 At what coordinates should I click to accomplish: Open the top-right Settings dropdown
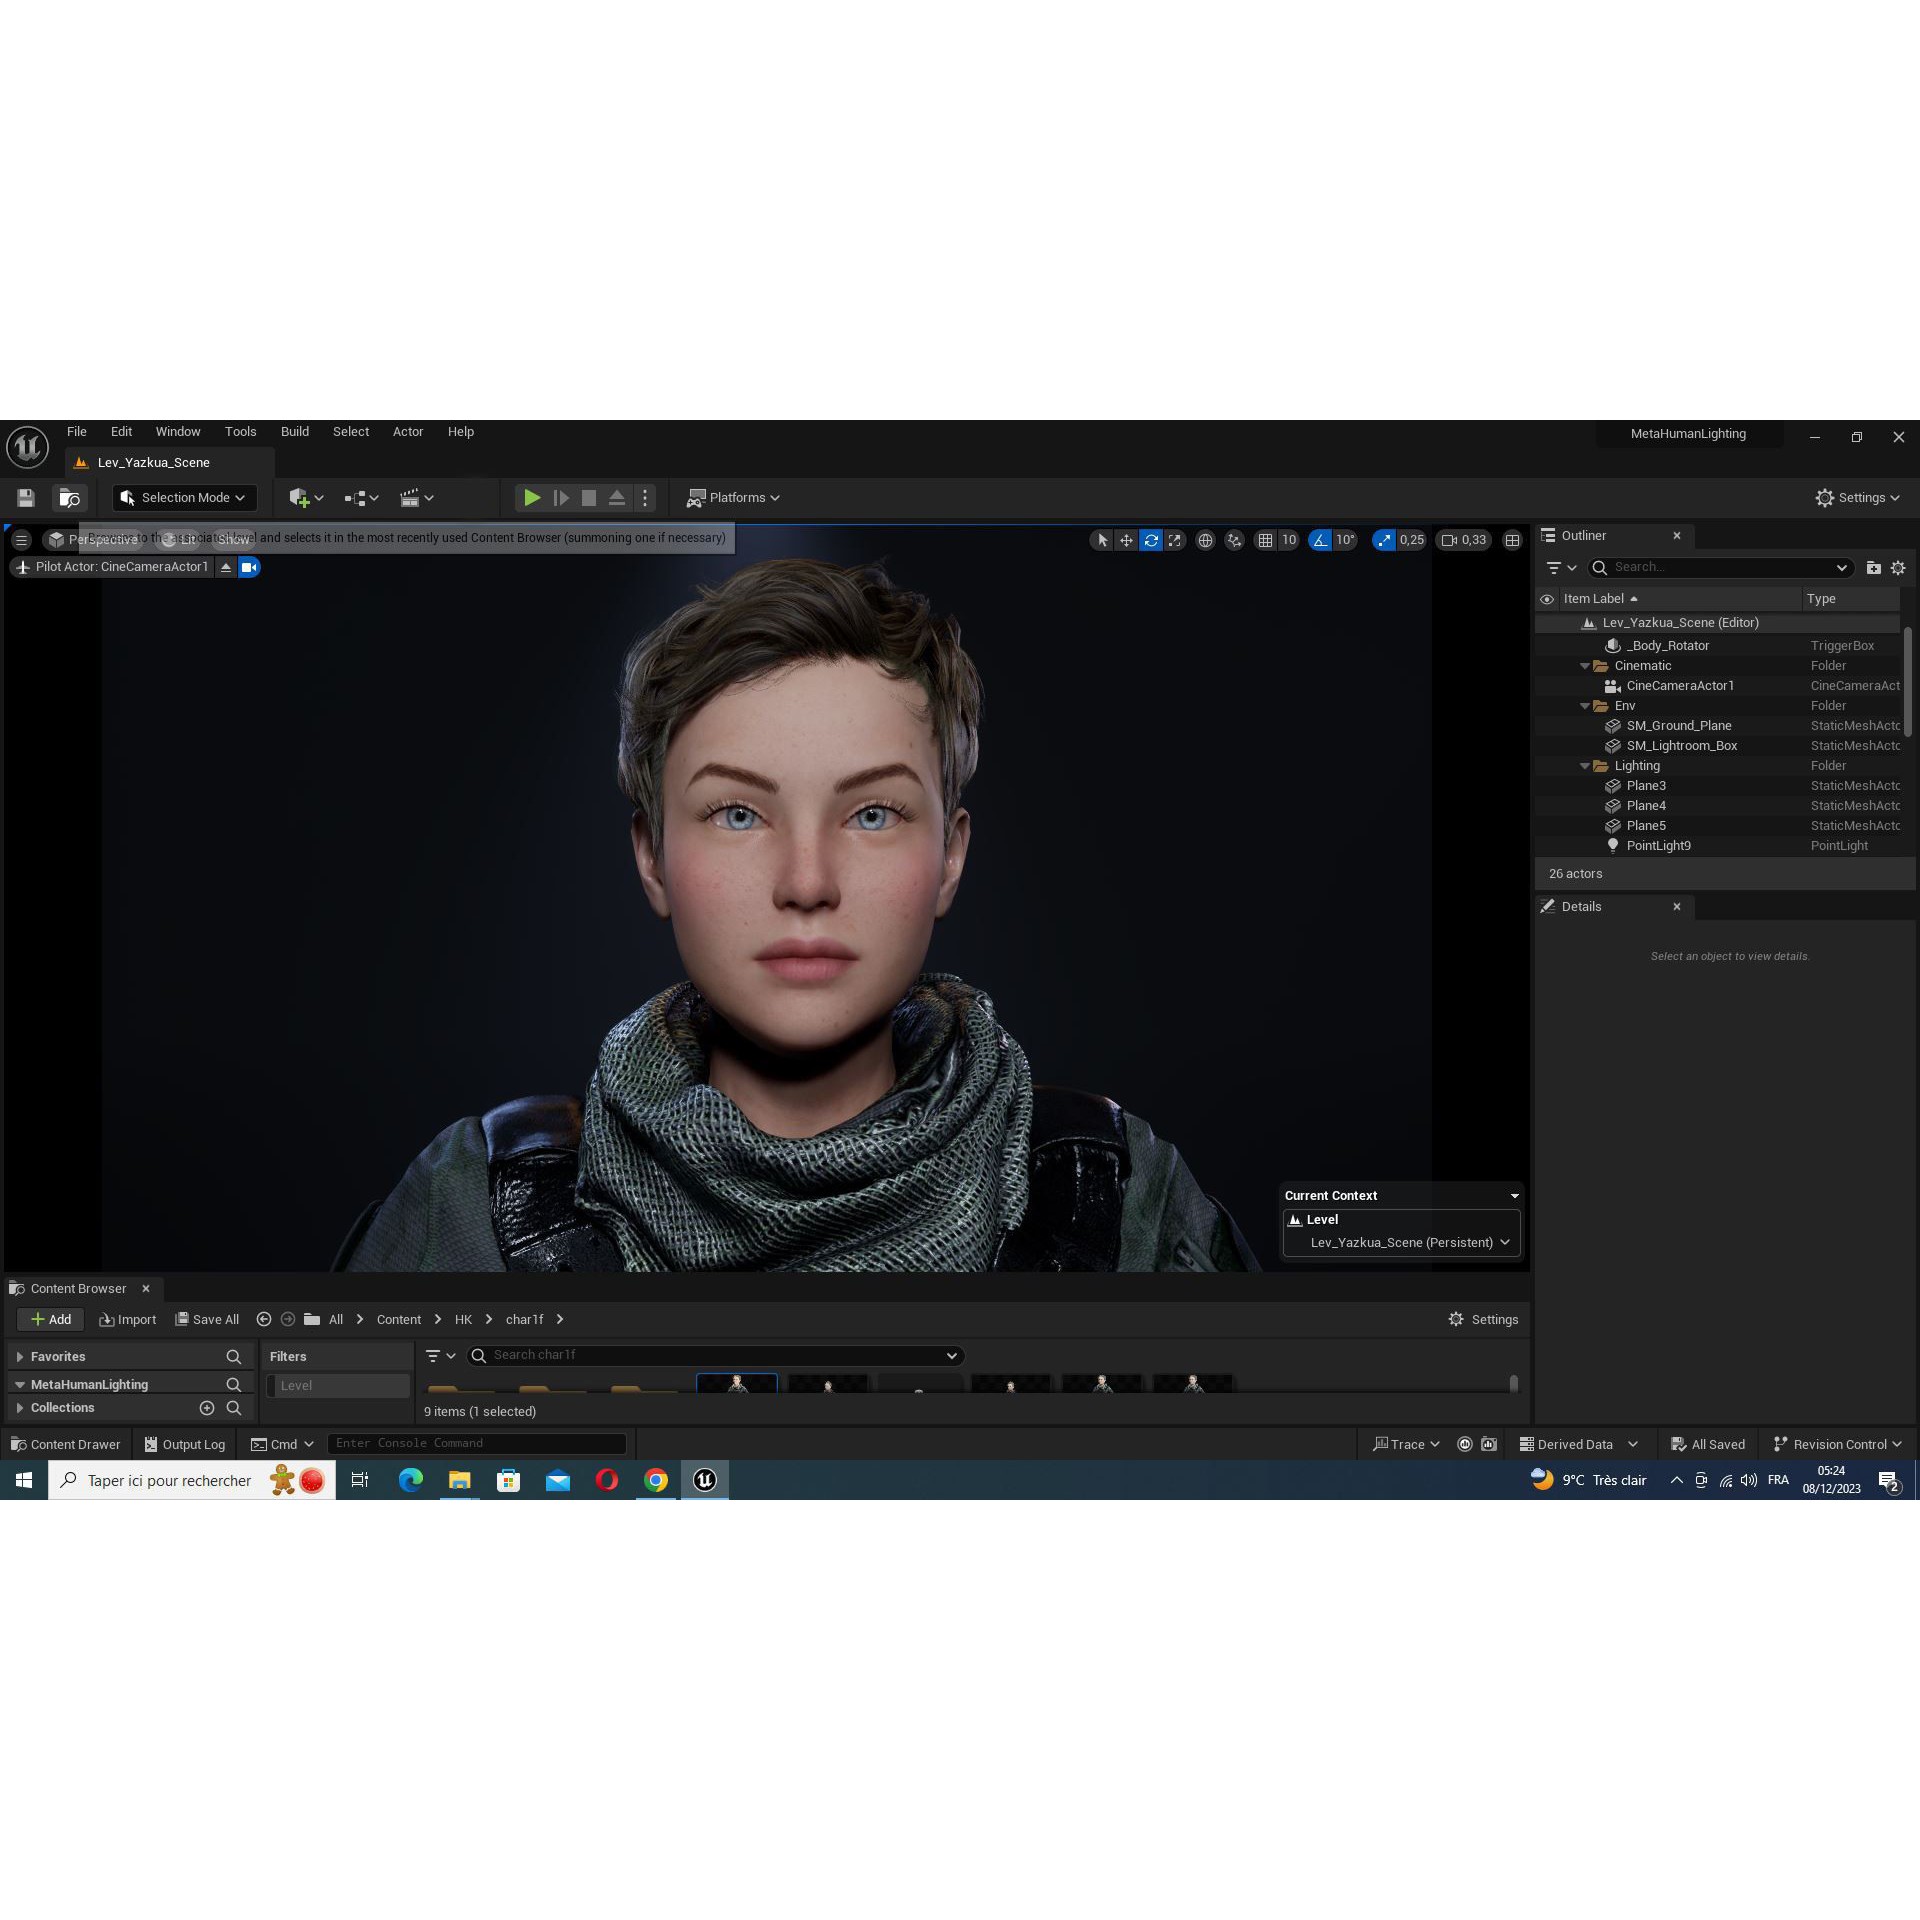pyautogui.click(x=1857, y=497)
